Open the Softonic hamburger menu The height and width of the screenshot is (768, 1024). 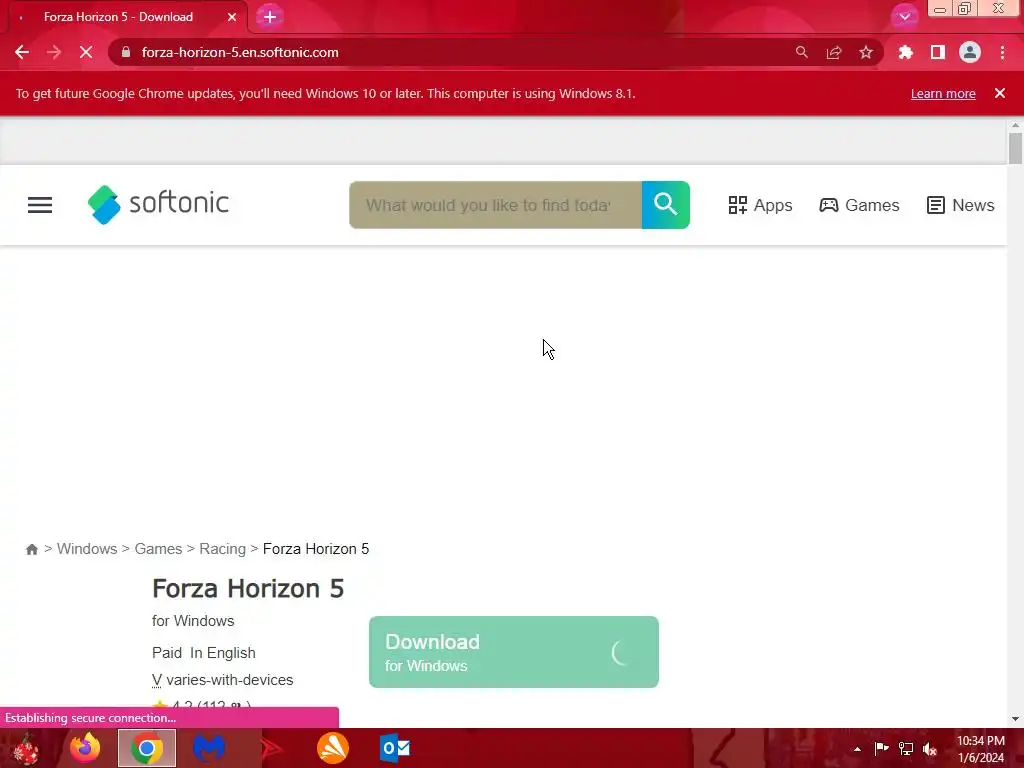(x=40, y=205)
